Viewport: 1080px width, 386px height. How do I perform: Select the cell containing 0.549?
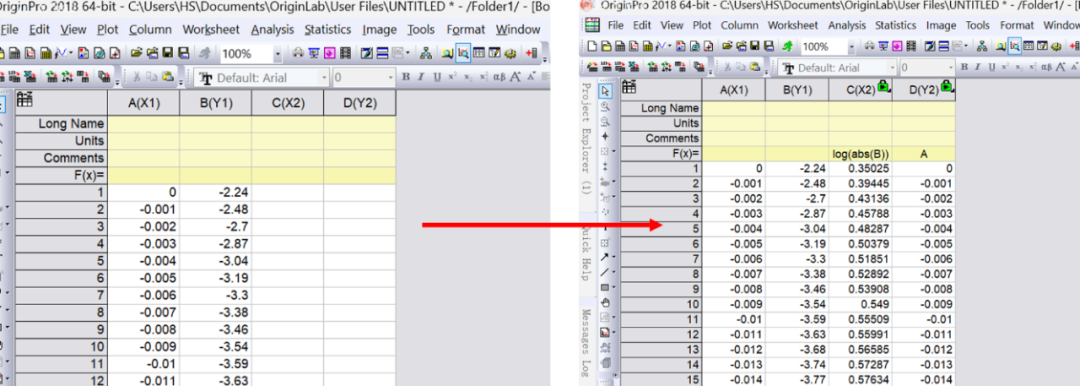860,304
